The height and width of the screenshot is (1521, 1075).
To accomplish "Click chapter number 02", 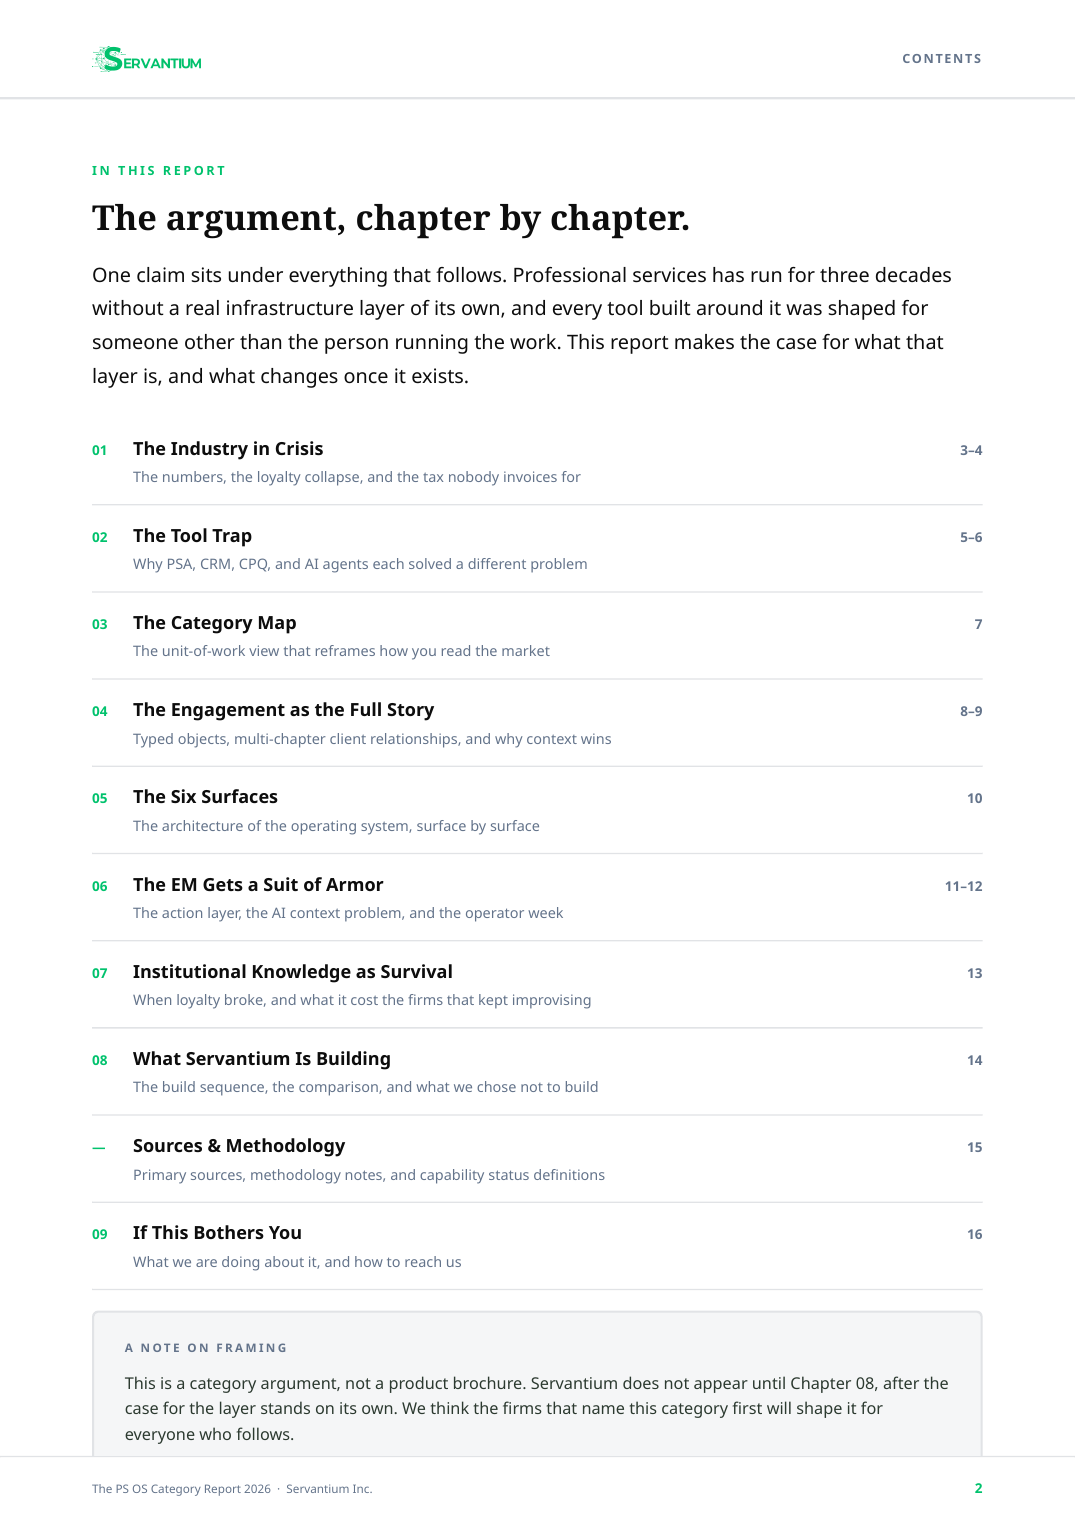I will point(100,538).
